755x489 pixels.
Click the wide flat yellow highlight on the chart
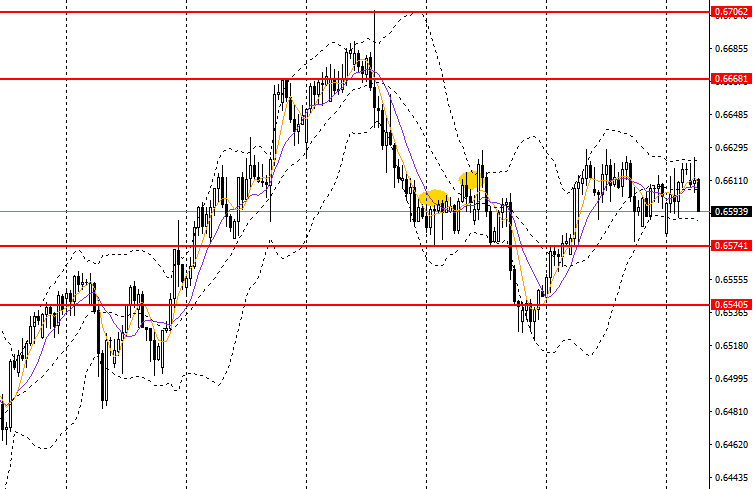pyautogui.click(x=436, y=198)
